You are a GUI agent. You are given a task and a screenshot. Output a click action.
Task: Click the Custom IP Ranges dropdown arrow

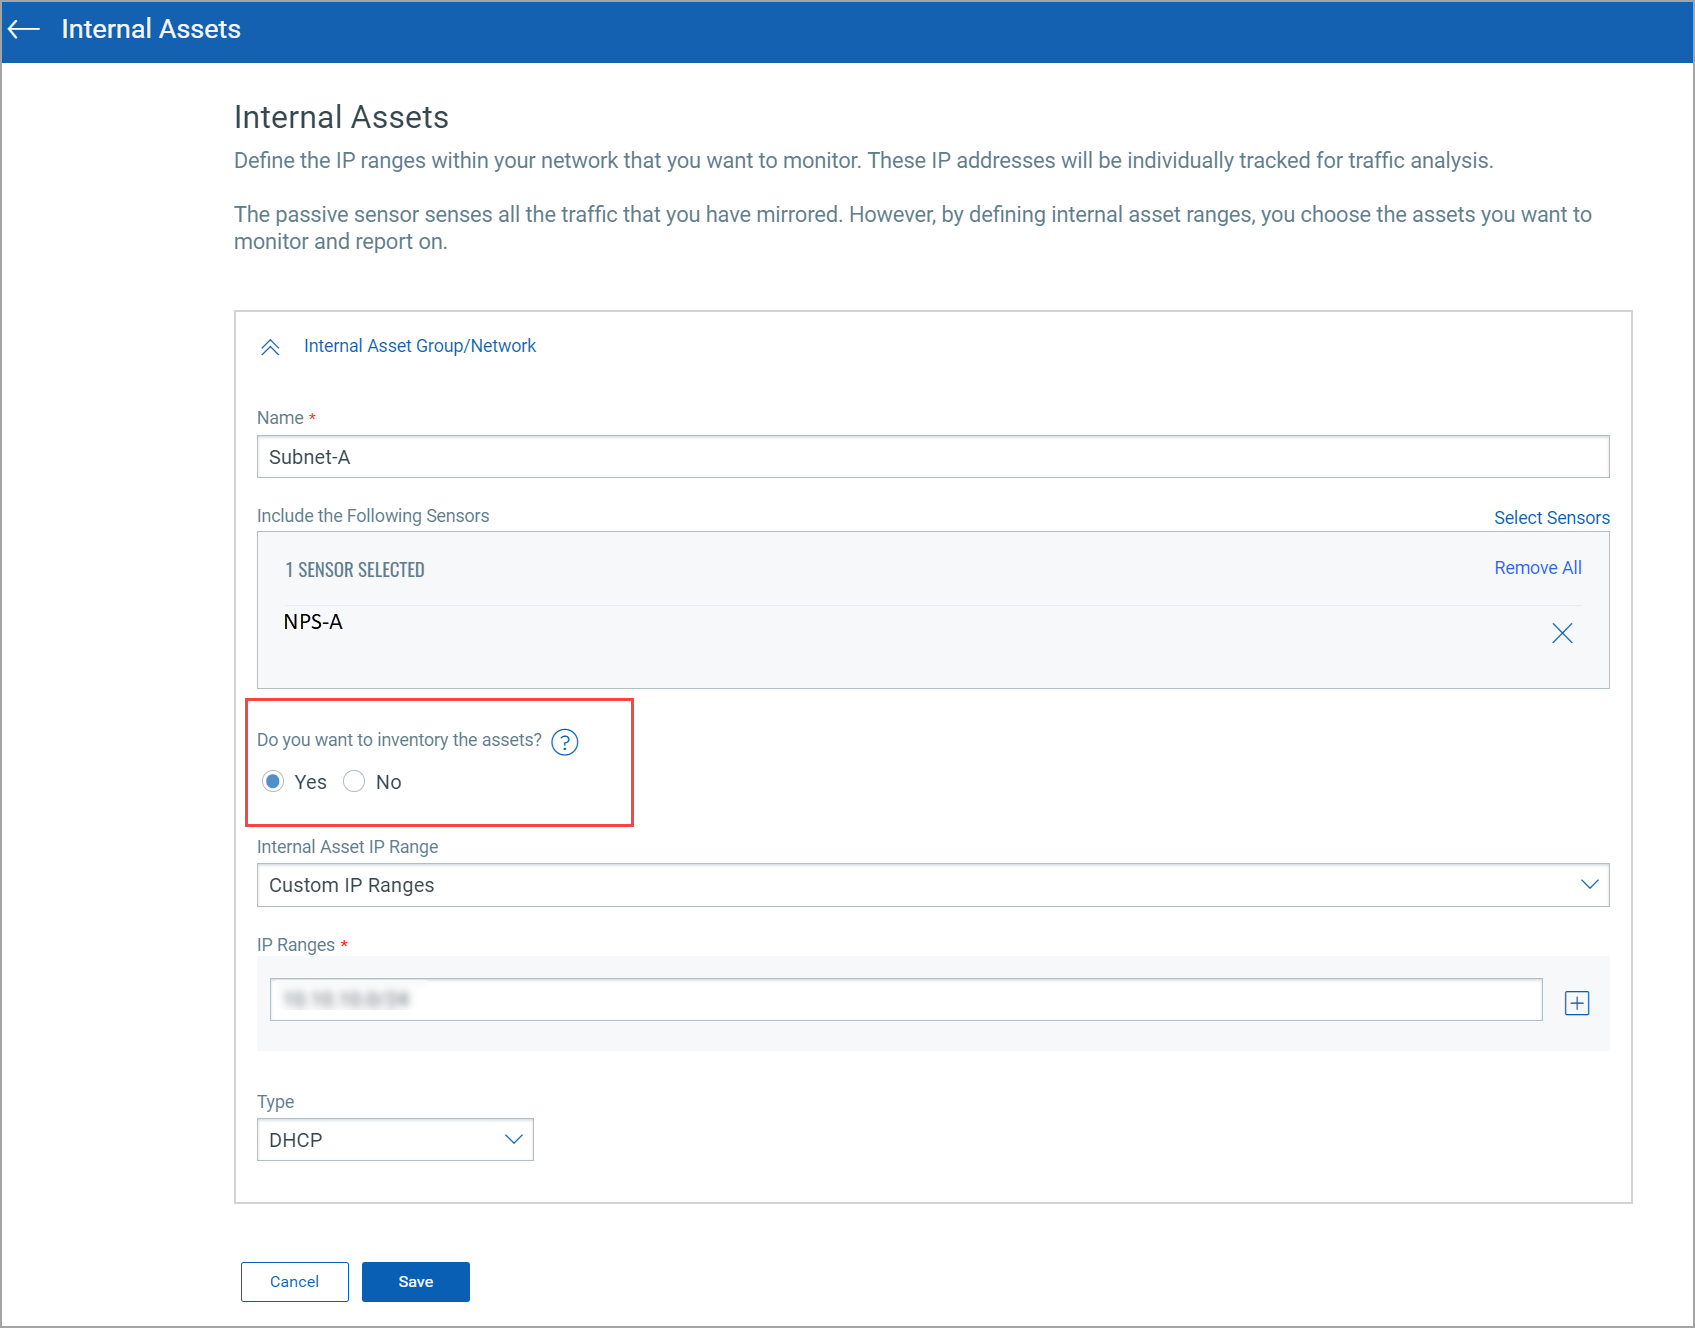pyautogui.click(x=1591, y=884)
